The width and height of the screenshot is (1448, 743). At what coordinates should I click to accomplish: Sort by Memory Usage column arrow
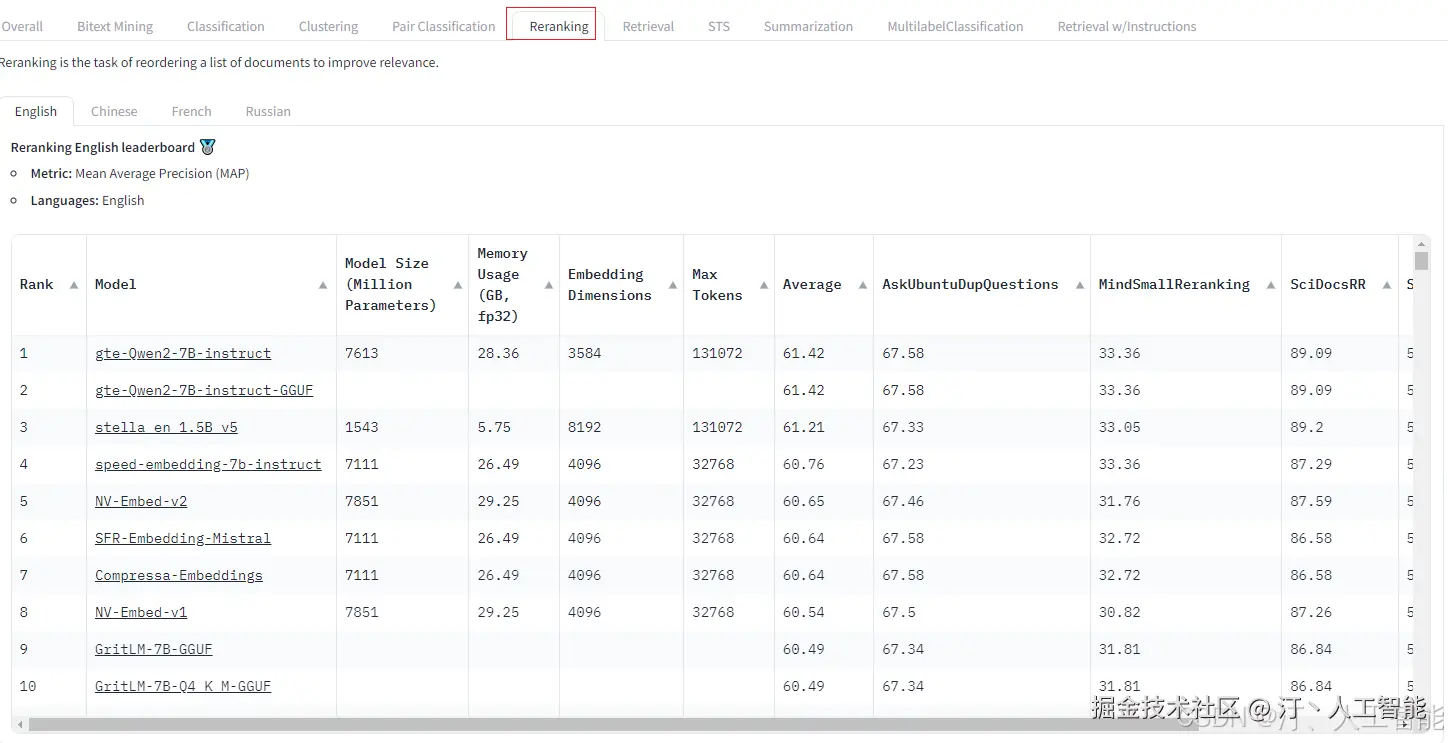click(548, 285)
